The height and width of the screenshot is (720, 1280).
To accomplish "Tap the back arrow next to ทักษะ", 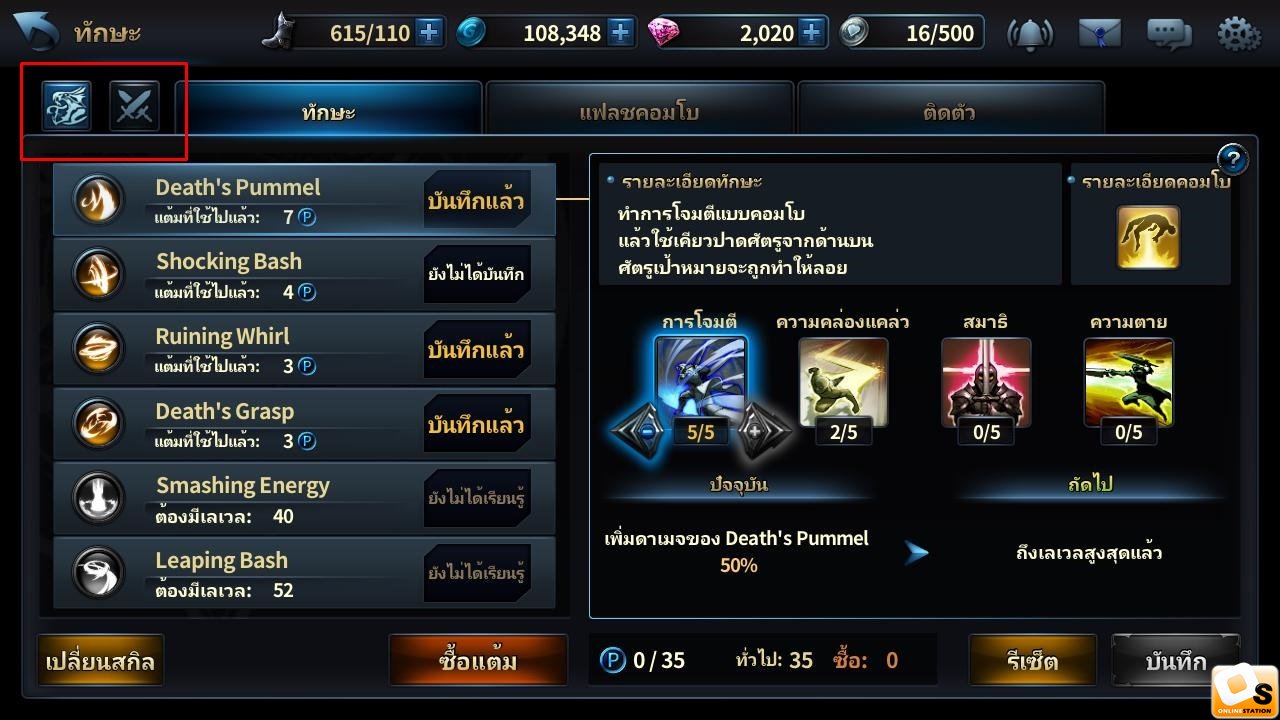I will (35, 32).
